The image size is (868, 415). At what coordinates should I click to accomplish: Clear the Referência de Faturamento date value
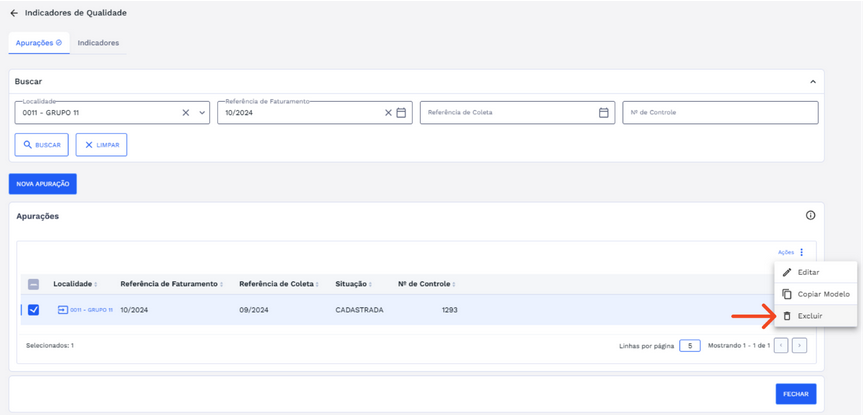(x=388, y=113)
